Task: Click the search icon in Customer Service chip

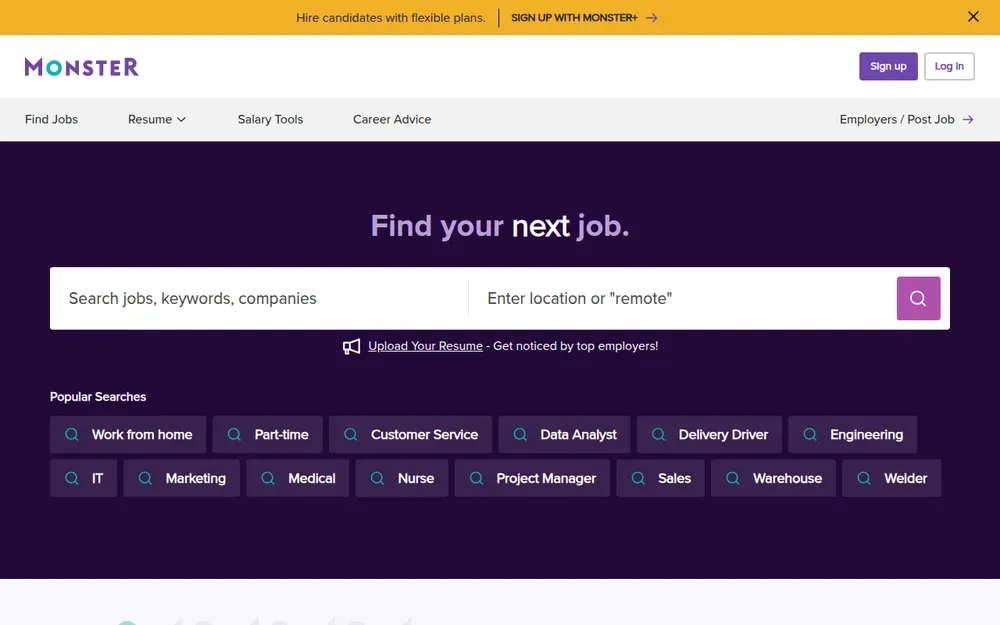Action: coord(351,434)
